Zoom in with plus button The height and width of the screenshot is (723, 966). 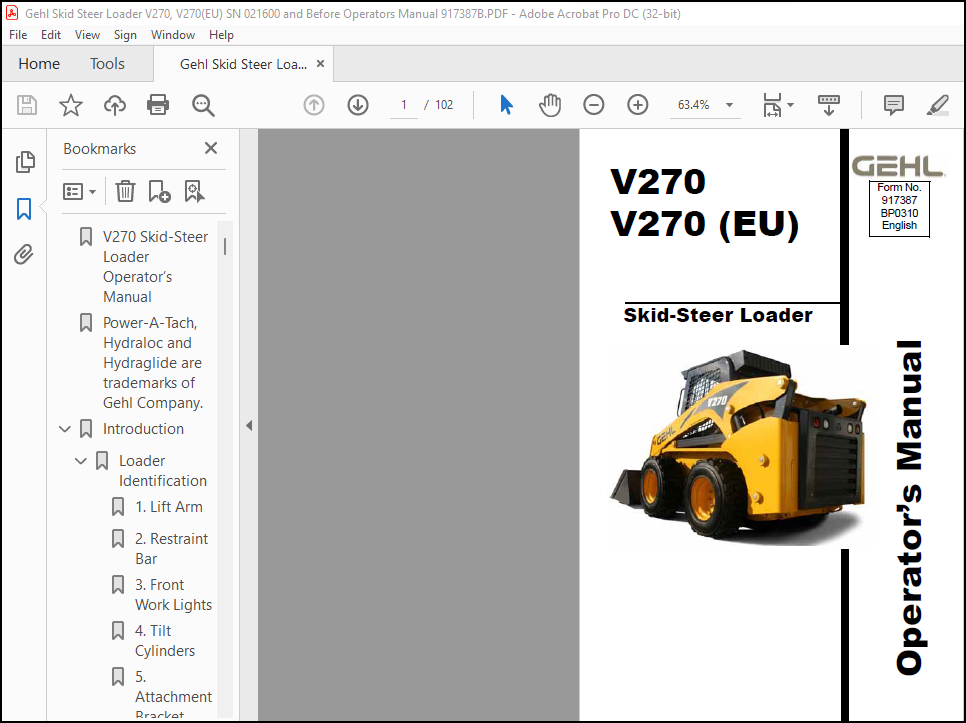click(x=638, y=105)
